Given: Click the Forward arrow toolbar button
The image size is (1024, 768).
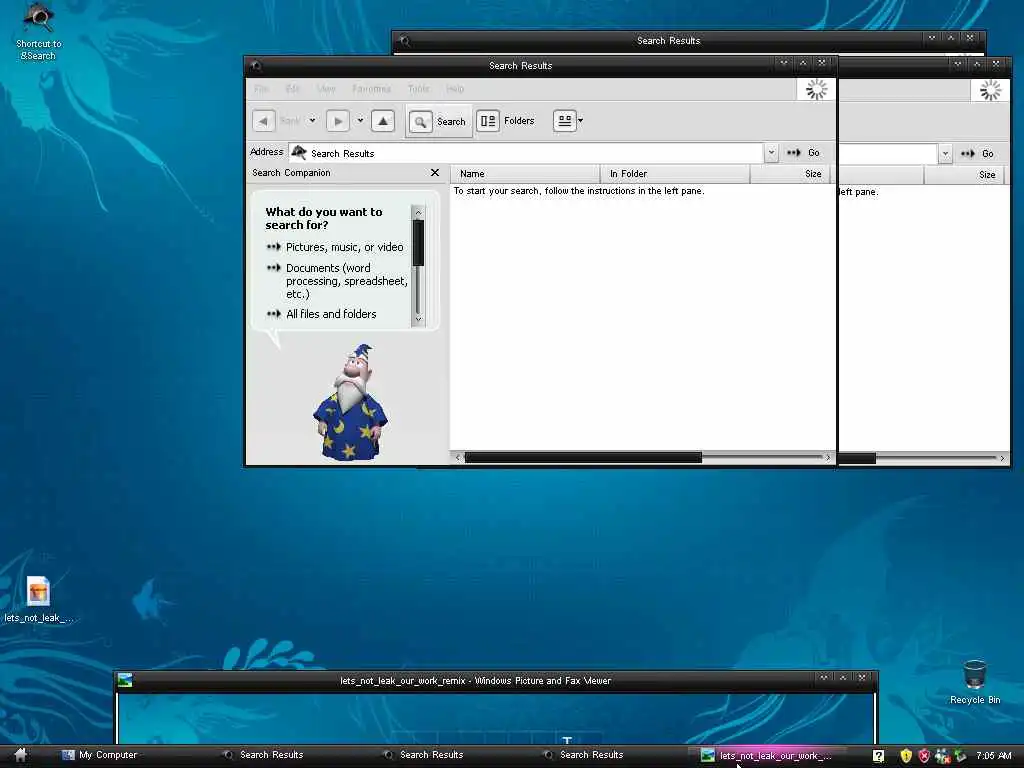Looking at the screenshot, I should [x=338, y=121].
